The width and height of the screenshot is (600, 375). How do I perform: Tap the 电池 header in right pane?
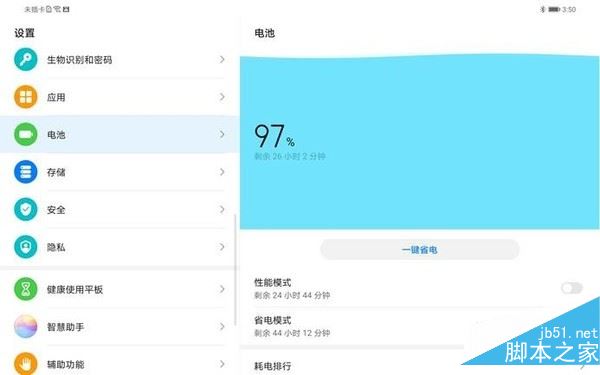point(264,33)
